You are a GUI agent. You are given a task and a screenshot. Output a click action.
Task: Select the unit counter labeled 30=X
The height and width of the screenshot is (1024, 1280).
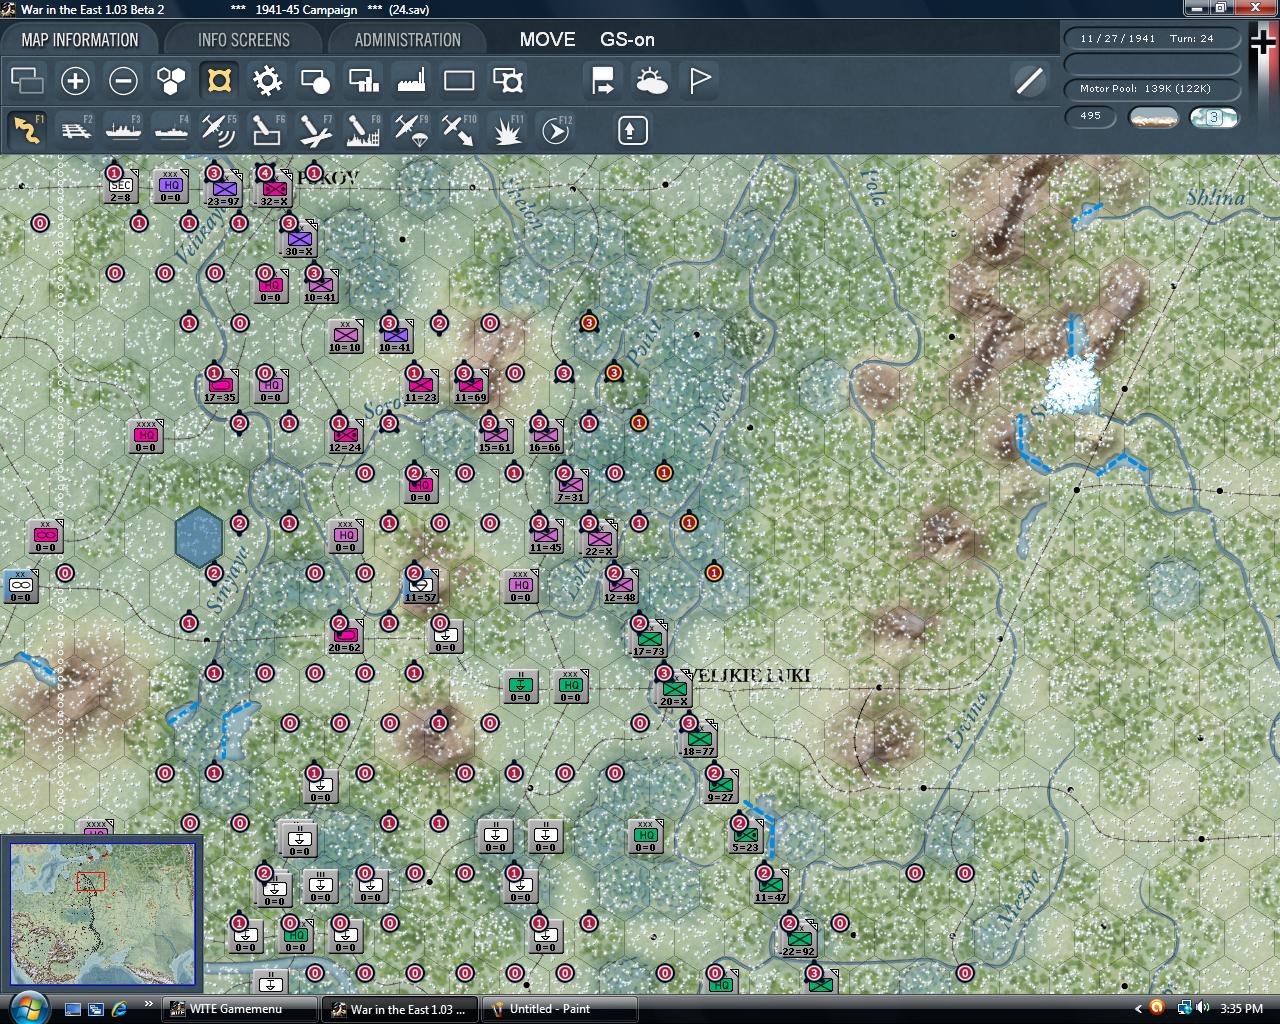pyautogui.click(x=300, y=240)
